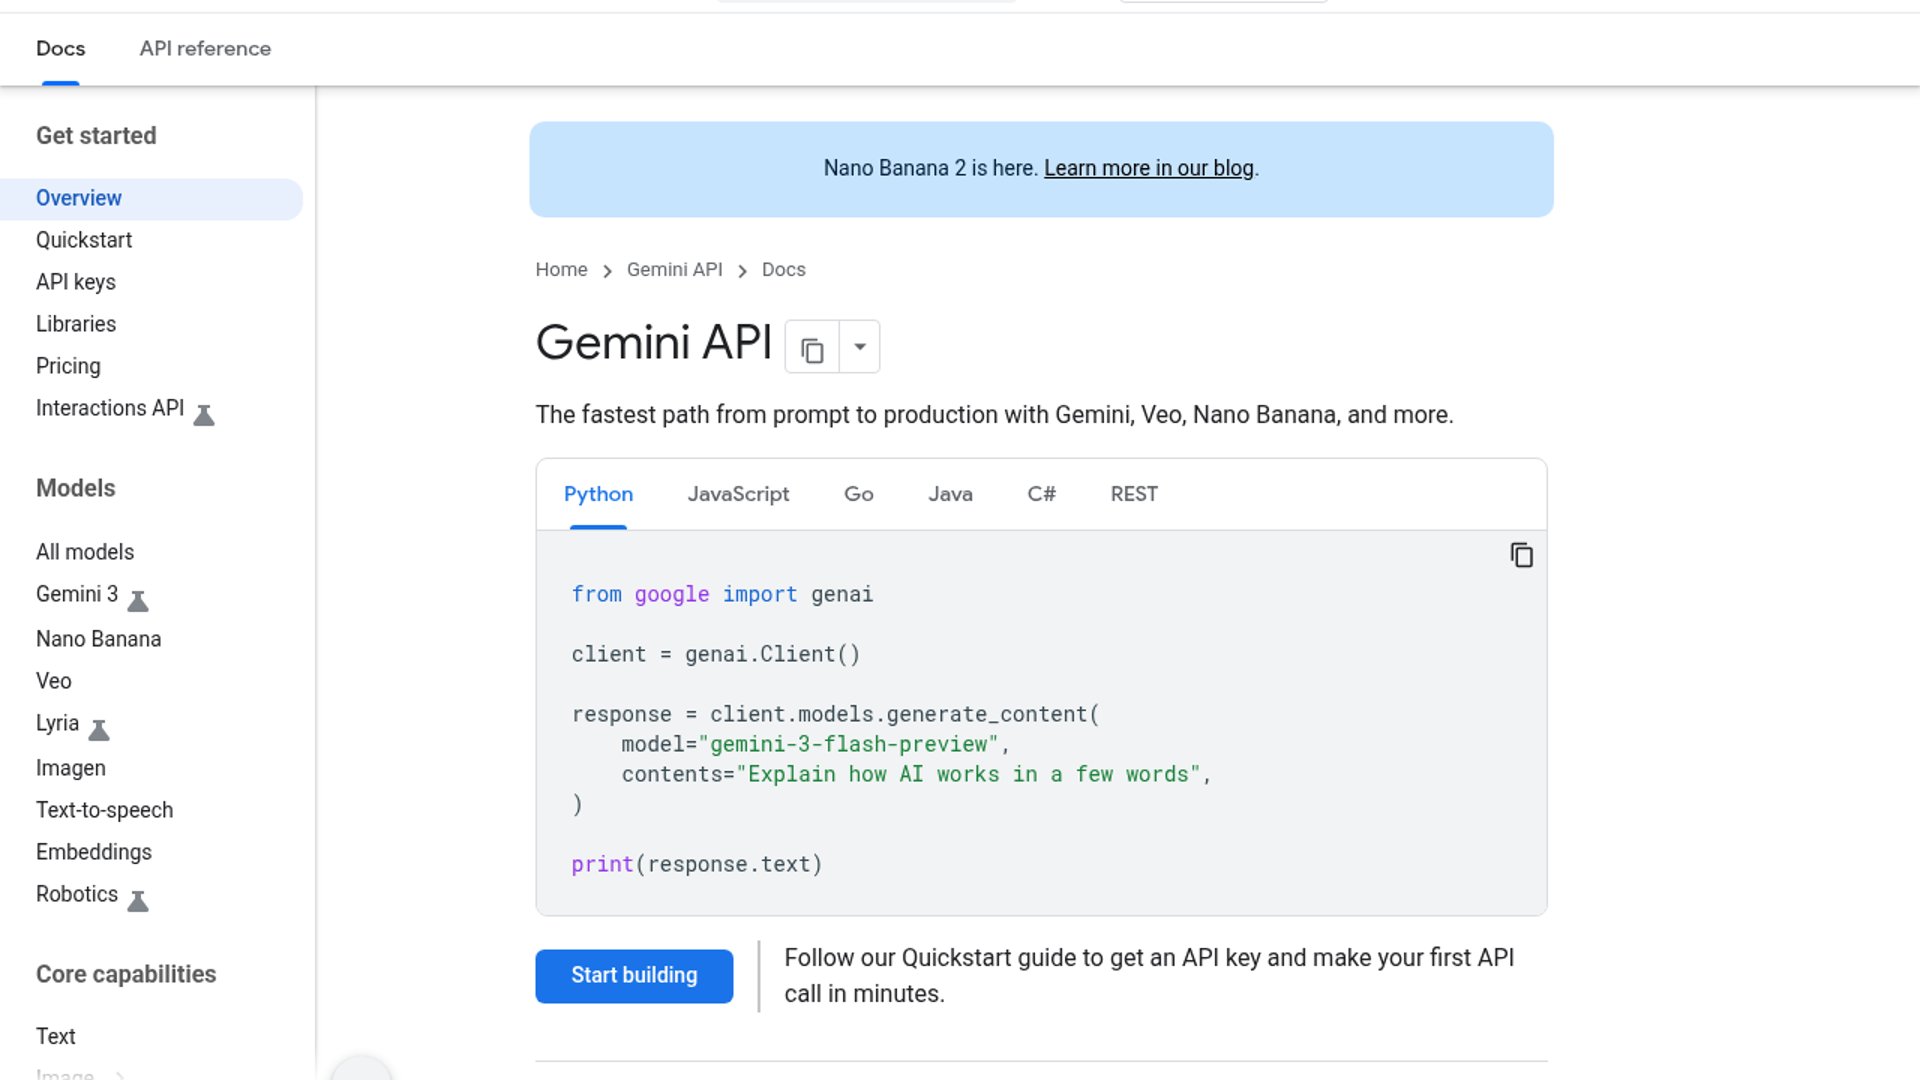
Task: Navigate to Nano Banana model page
Action: pyautogui.click(x=98, y=639)
